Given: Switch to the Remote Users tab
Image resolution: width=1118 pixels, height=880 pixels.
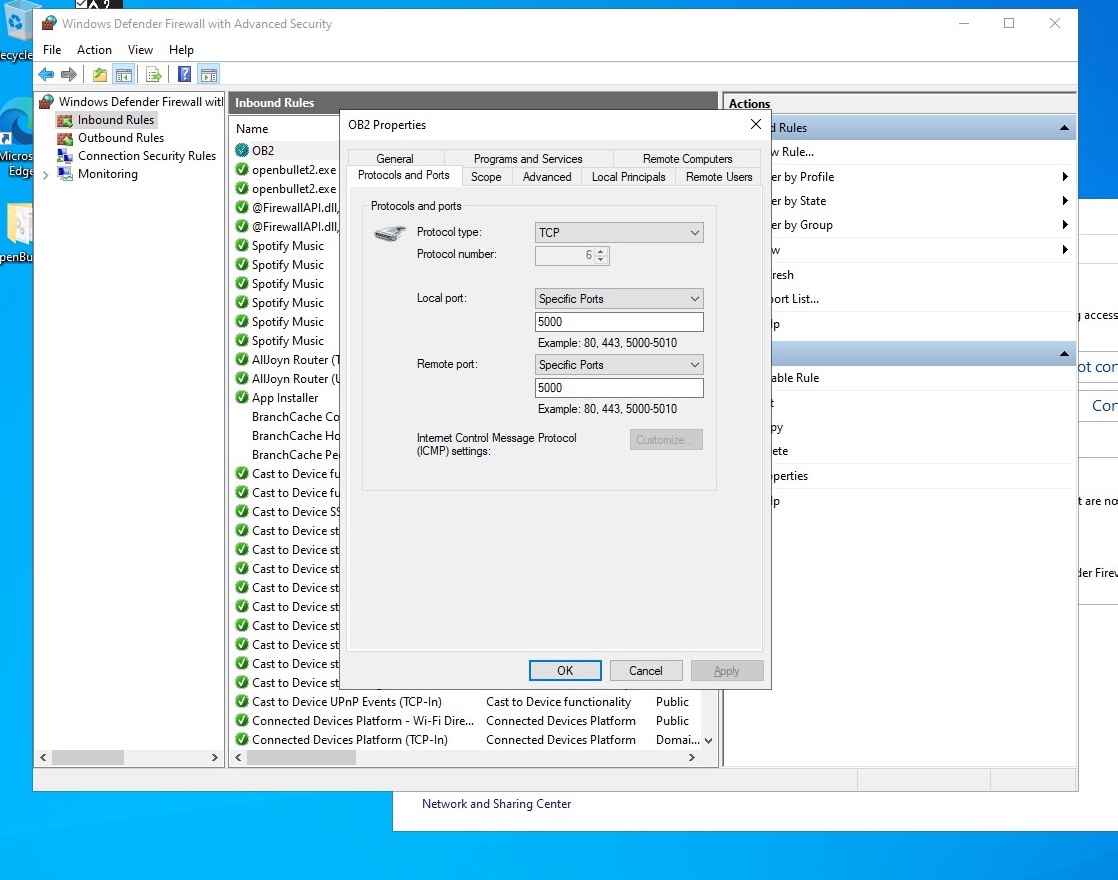Looking at the screenshot, I should [x=719, y=177].
